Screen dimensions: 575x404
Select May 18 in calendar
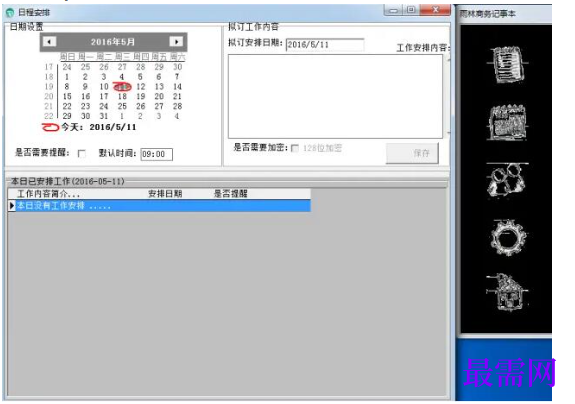[122, 96]
